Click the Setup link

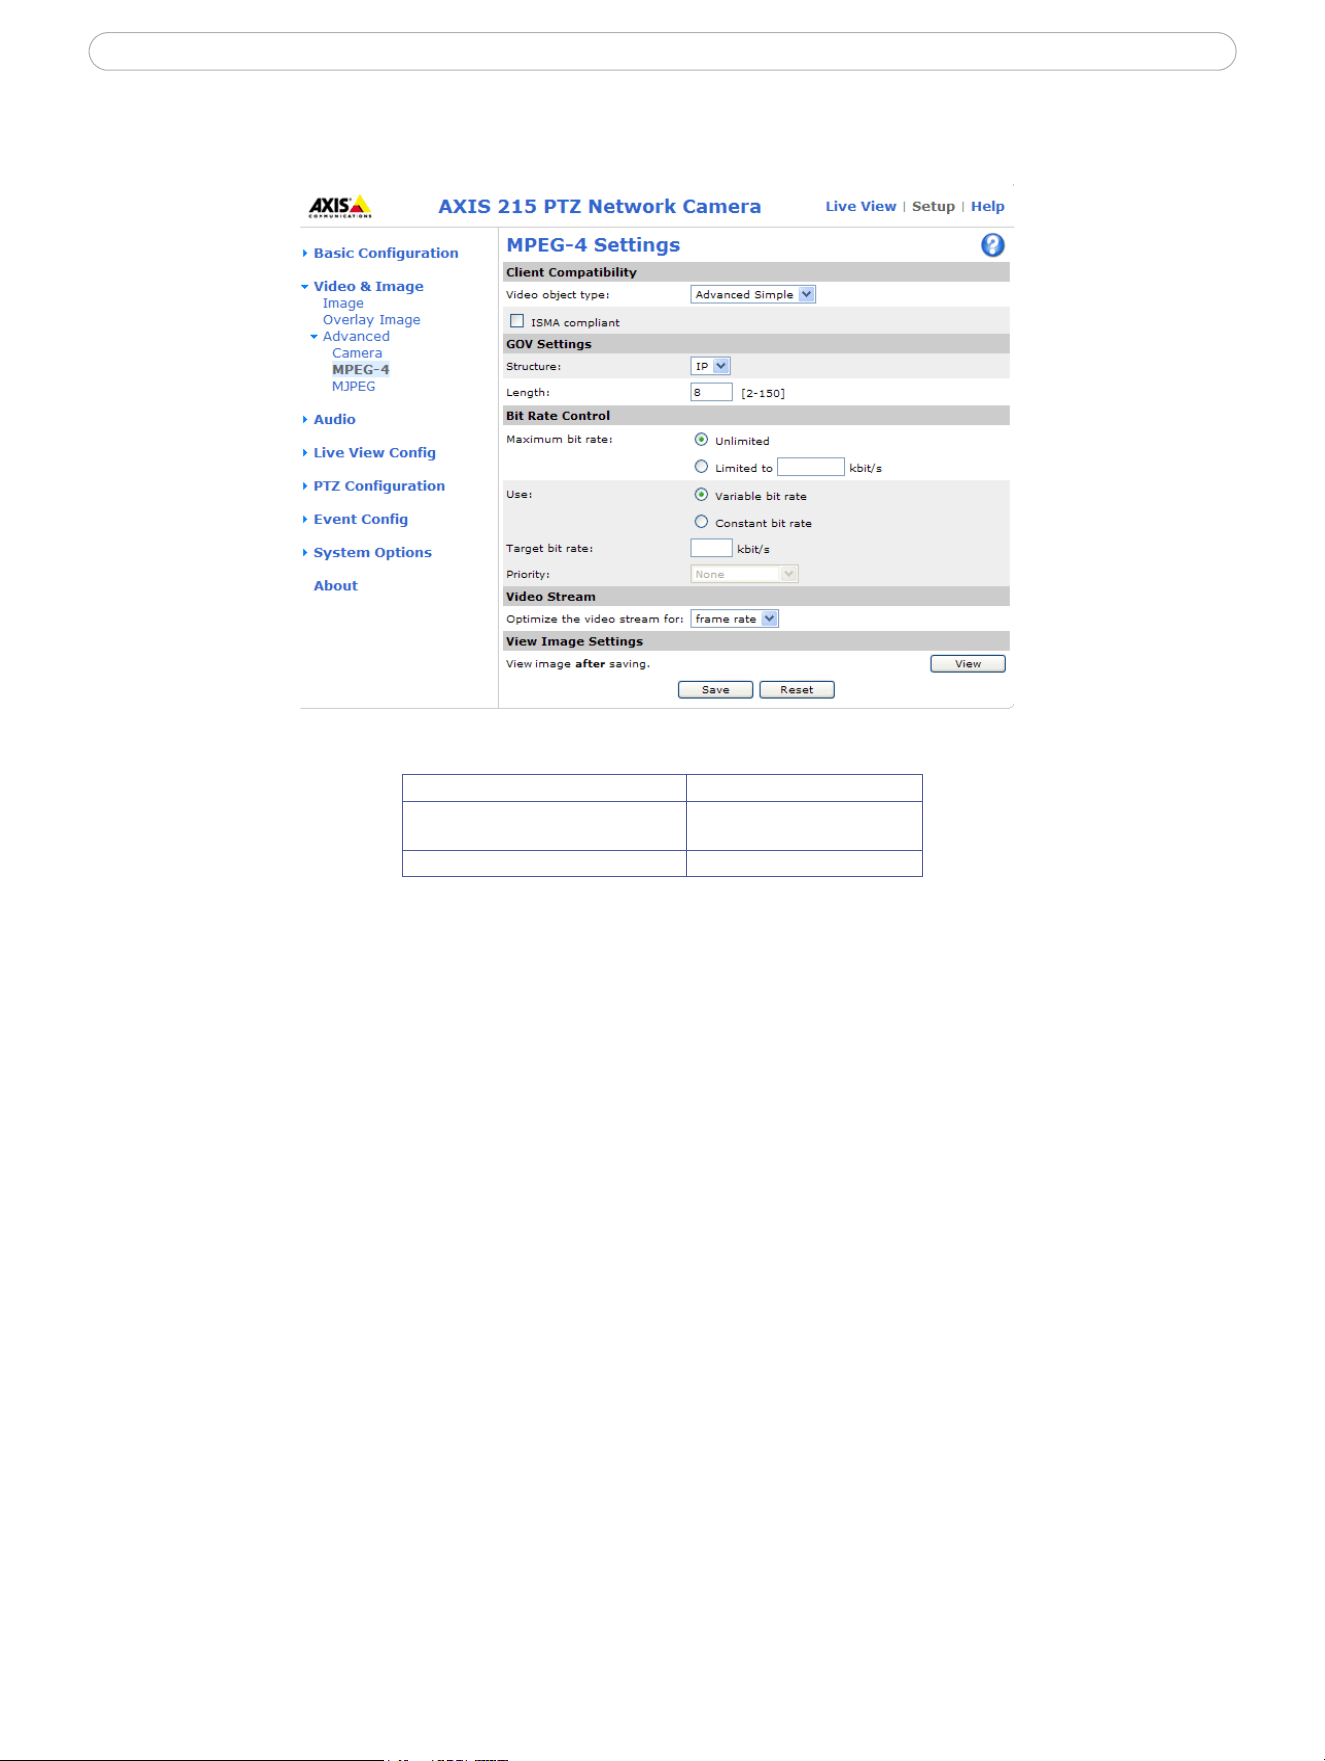click(x=933, y=206)
